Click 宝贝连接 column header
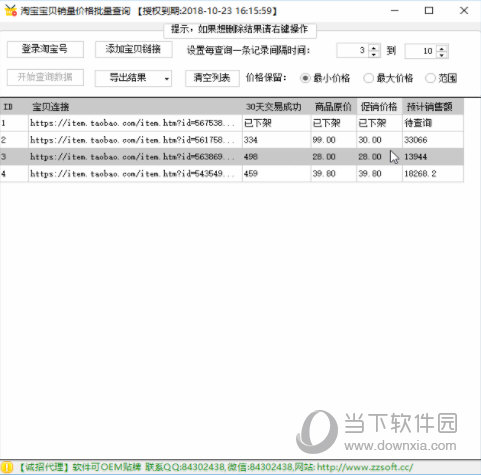 (x=135, y=107)
